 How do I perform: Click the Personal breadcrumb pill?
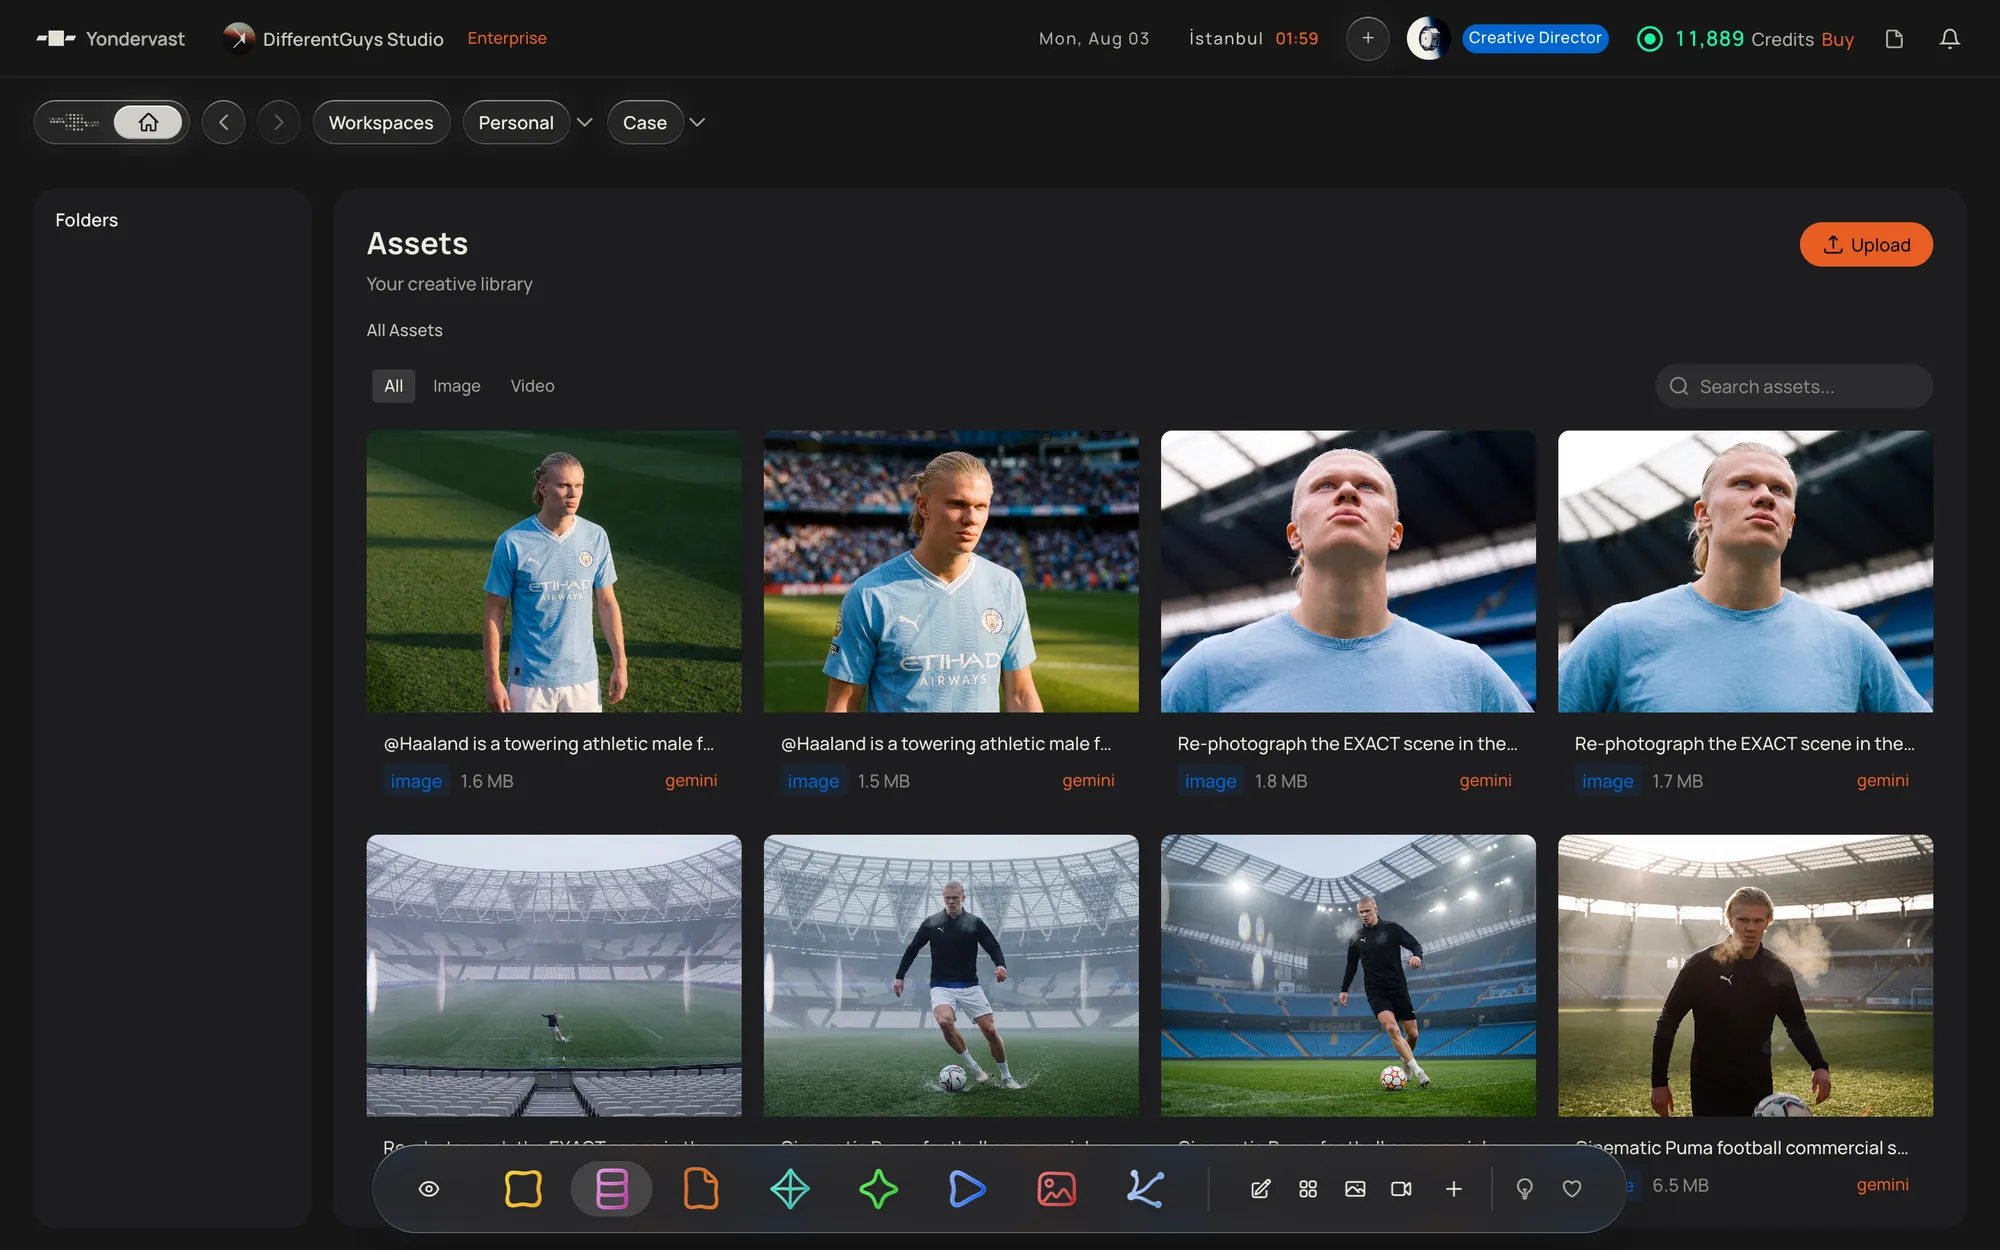click(x=516, y=122)
